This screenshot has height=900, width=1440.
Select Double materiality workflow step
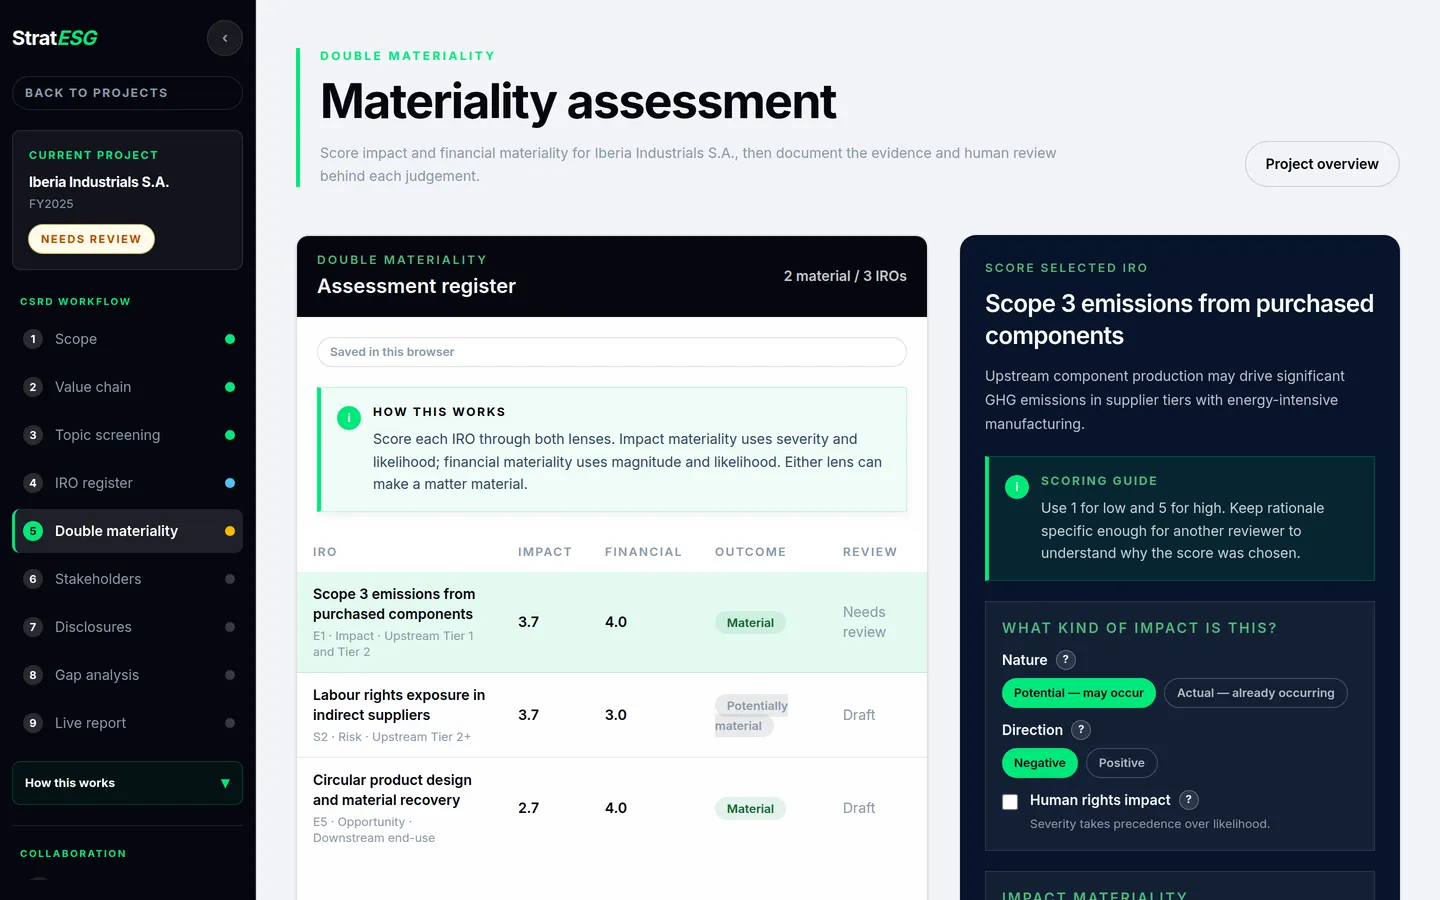click(127, 531)
